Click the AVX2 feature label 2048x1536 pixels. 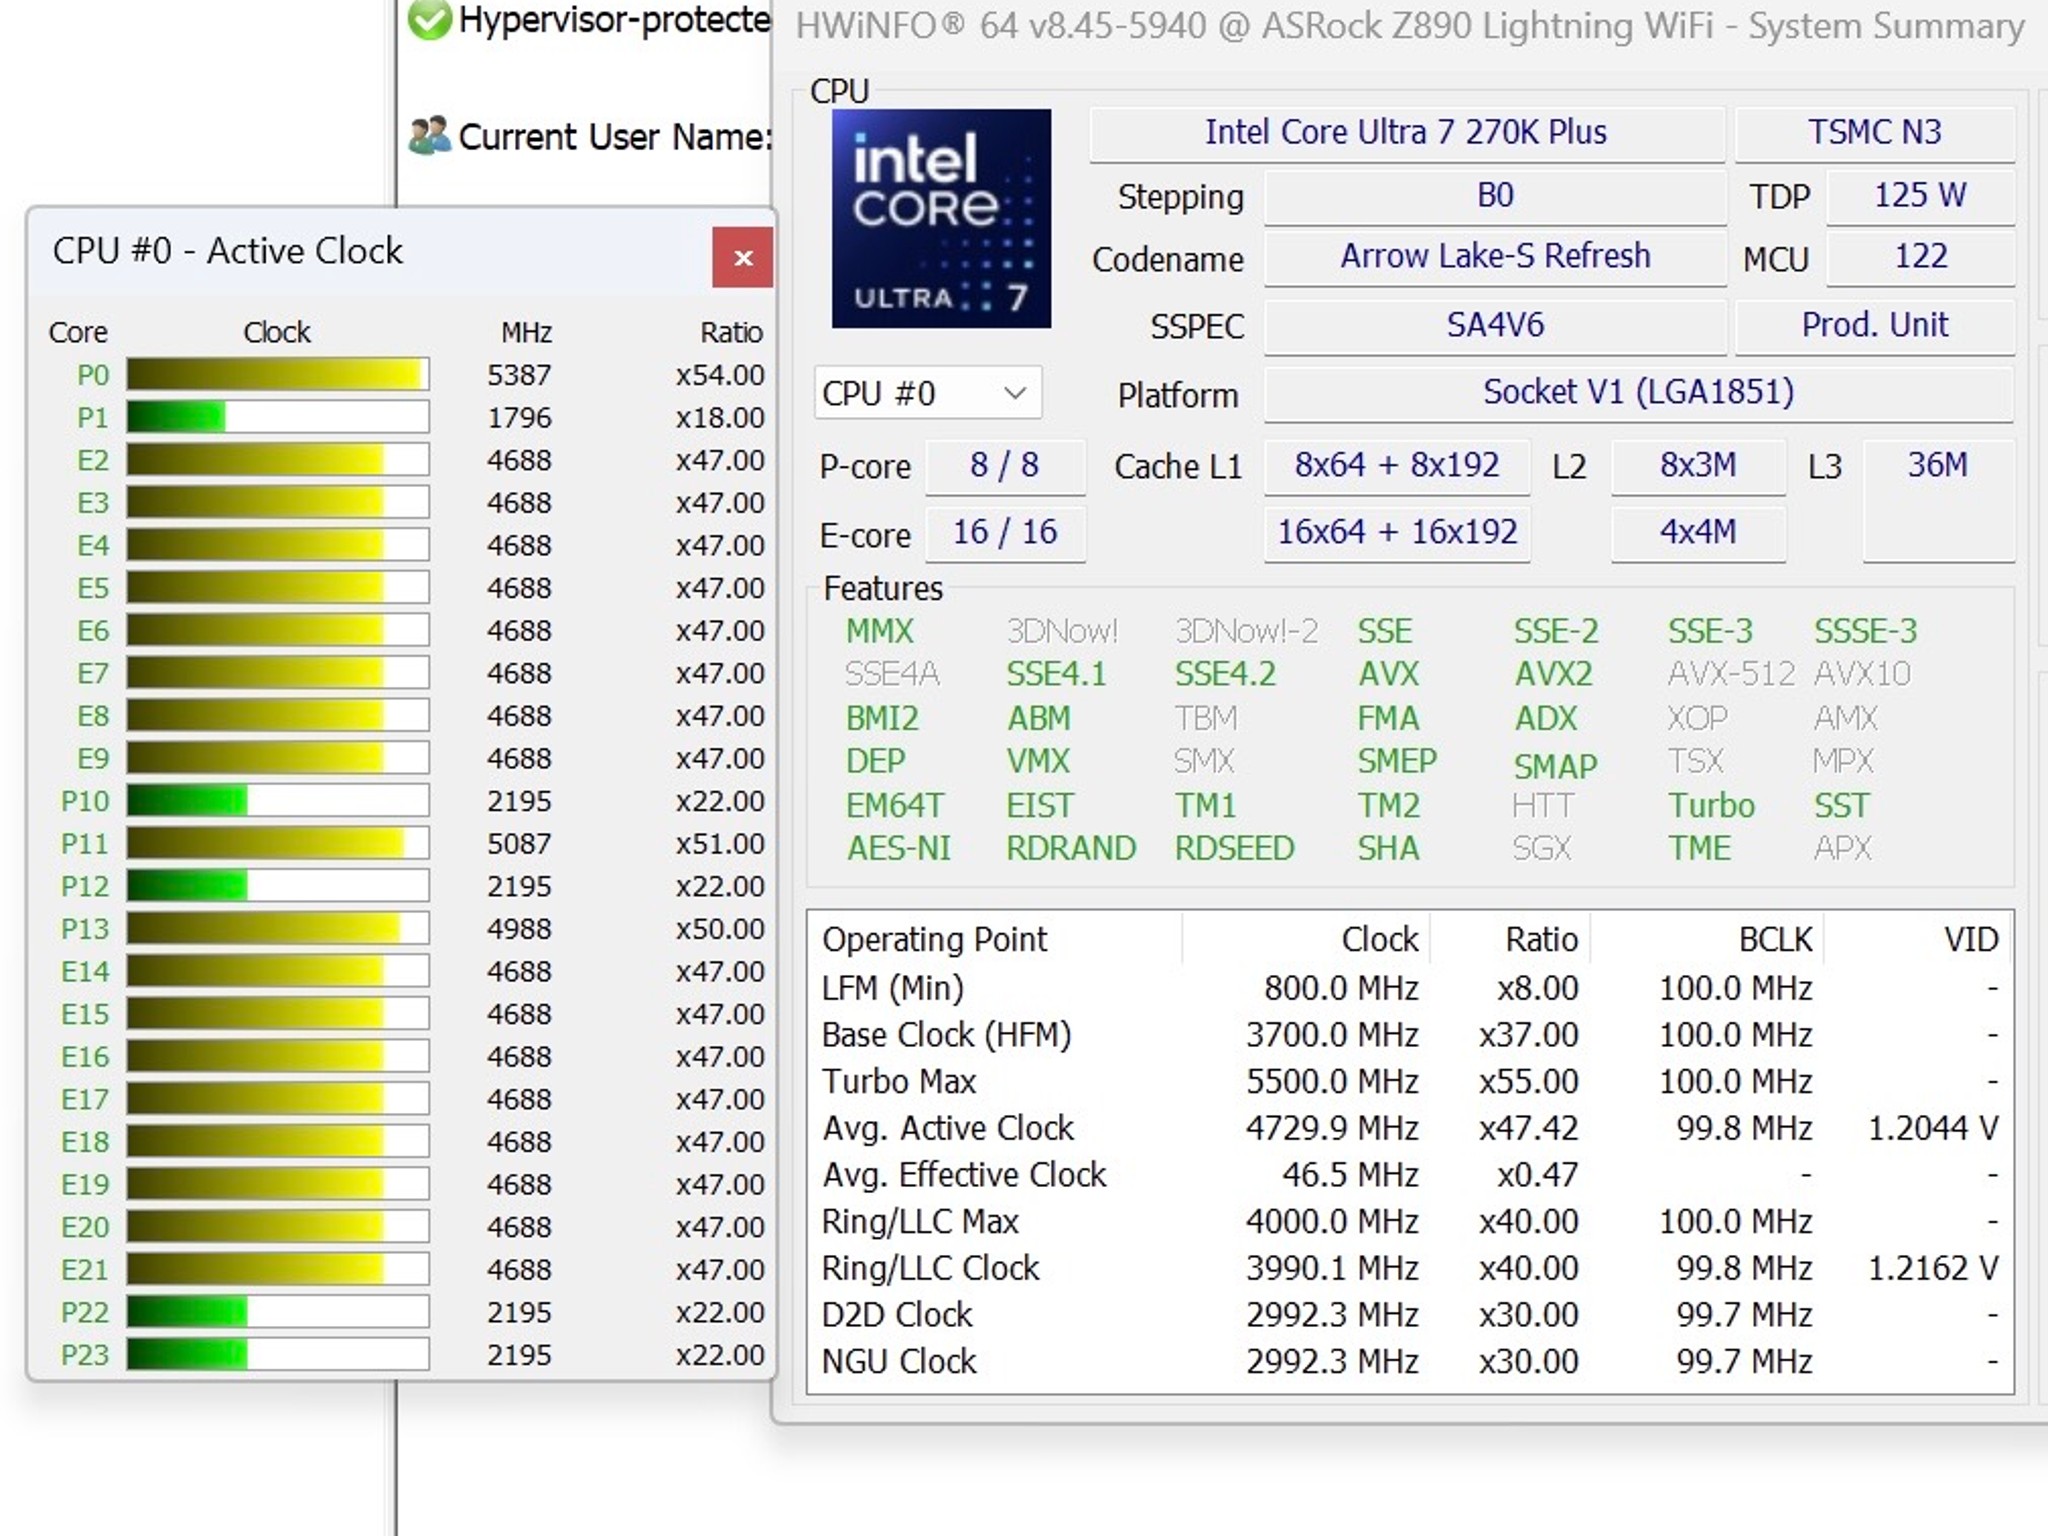[1553, 675]
